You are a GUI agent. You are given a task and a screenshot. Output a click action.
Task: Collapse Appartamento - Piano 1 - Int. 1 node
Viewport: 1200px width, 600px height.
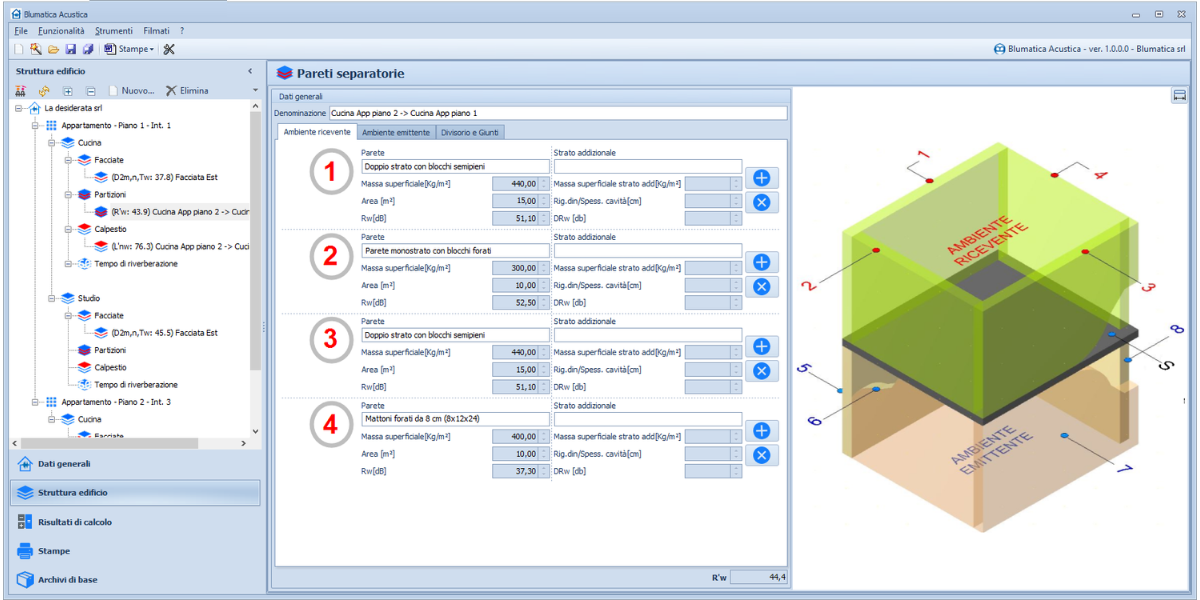tap(37, 126)
